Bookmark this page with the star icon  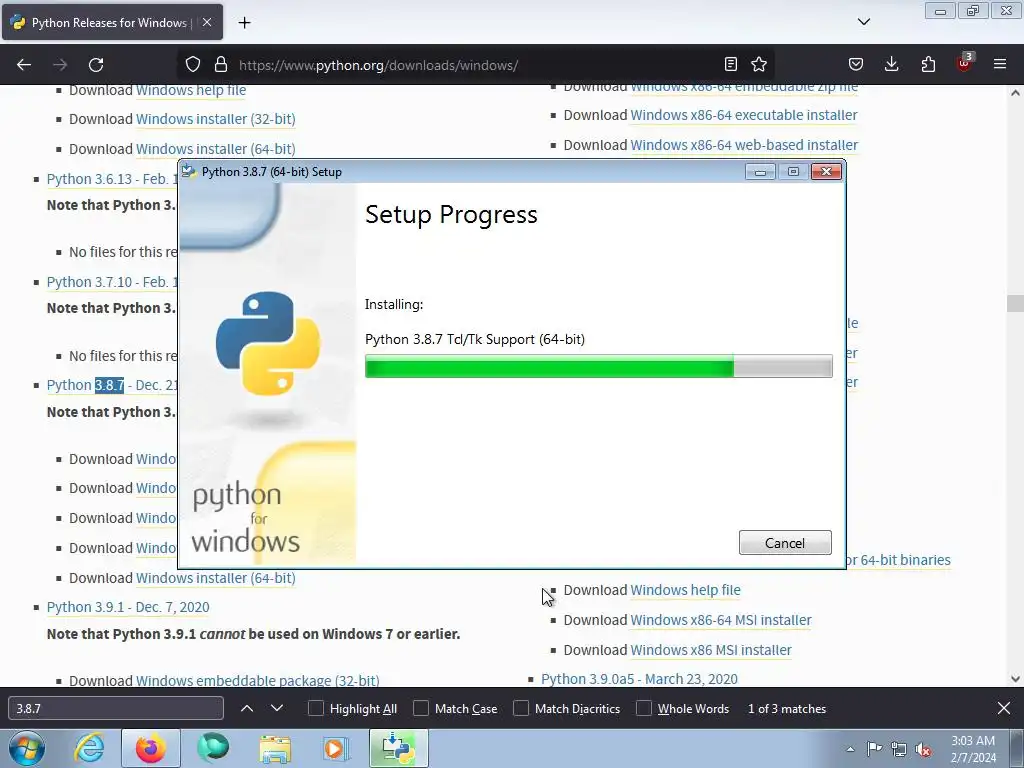click(x=759, y=64)
